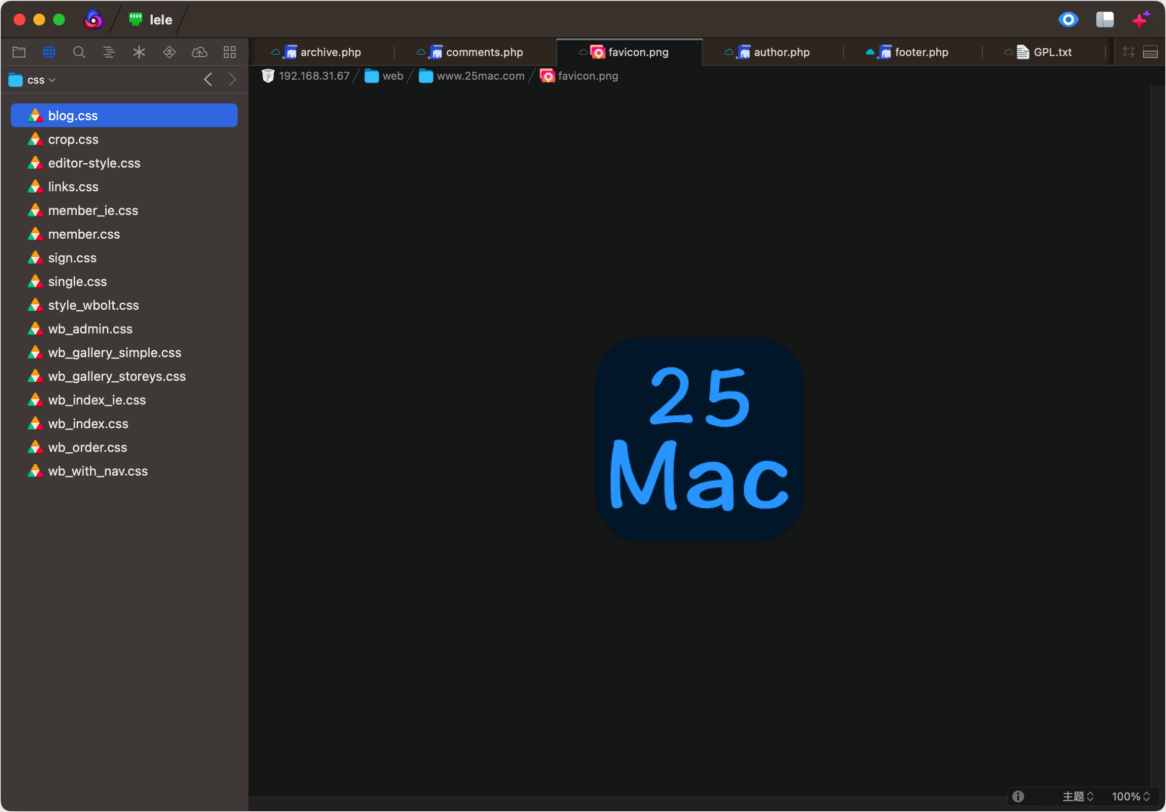The height and width of the screenshot is (812, 1166).
Task: Open the lele project button
Action: pyautogui.click(x=151, y=20)
